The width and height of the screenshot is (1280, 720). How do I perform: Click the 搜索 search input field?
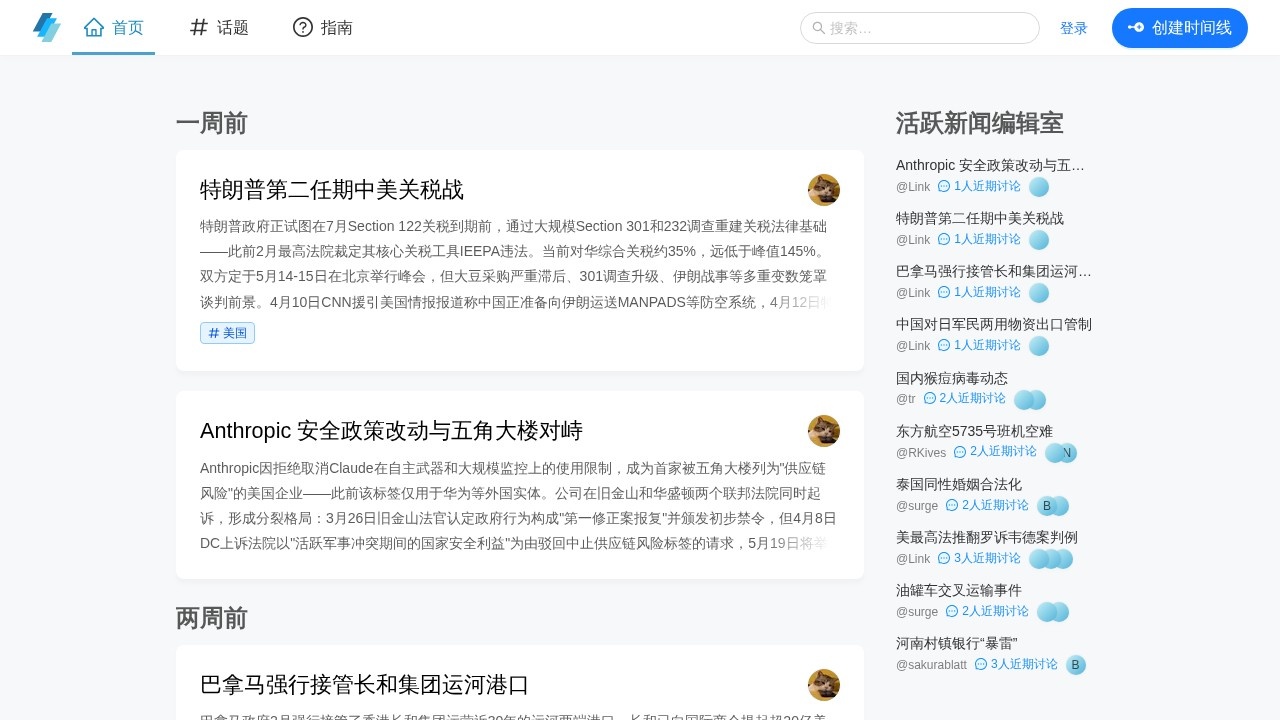click(x=930, y=28)
